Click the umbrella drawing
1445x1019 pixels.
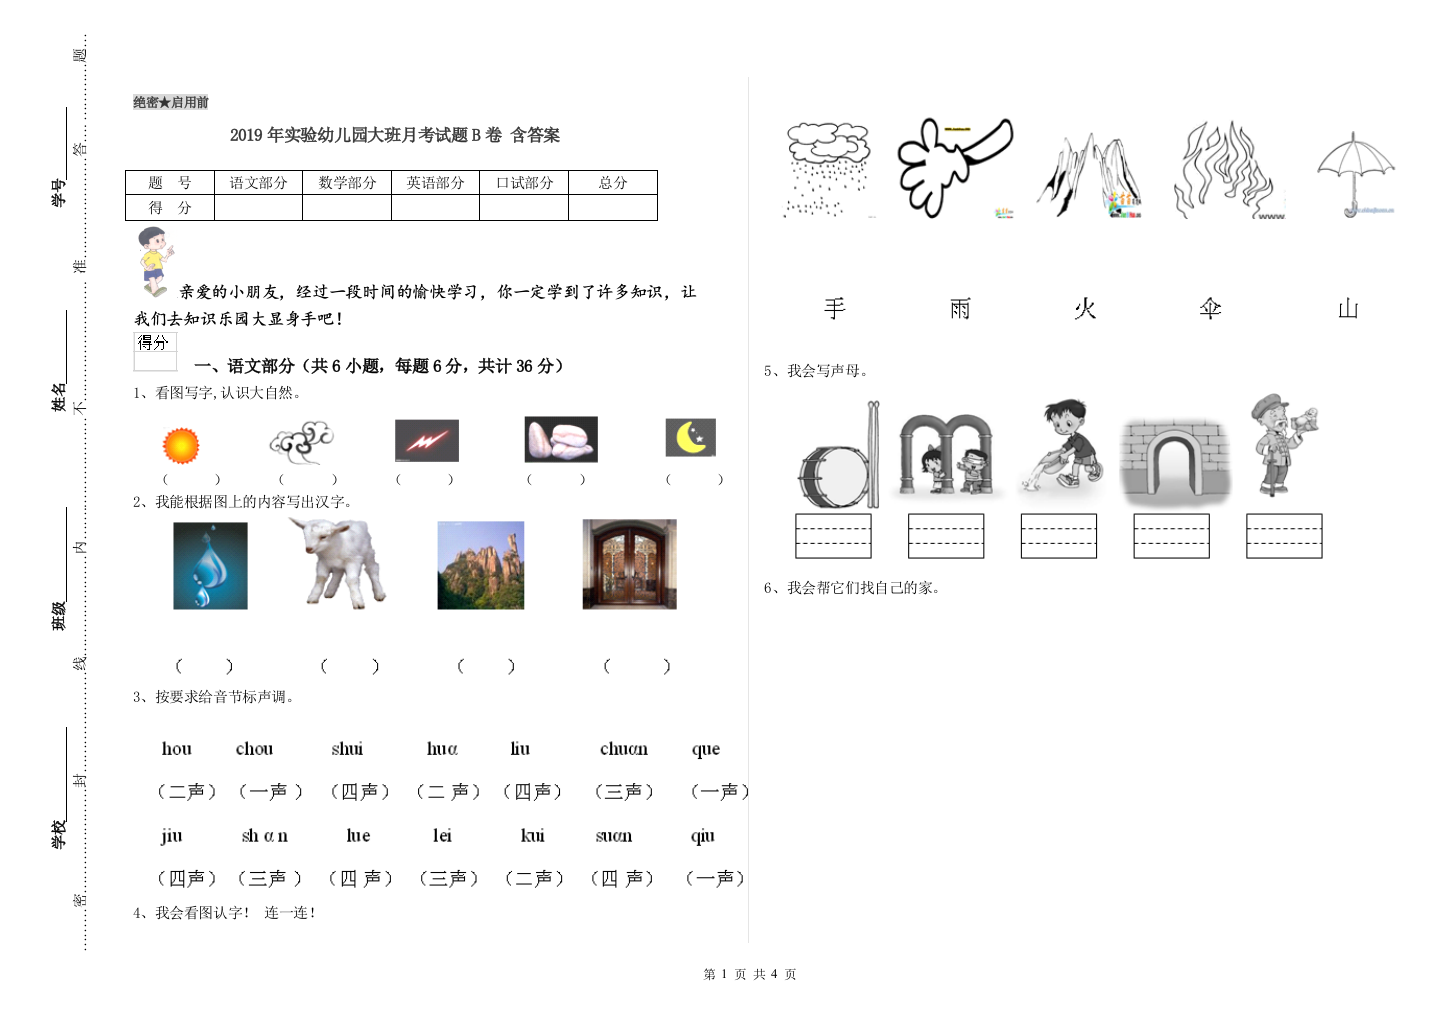(x=1355, y=174)
